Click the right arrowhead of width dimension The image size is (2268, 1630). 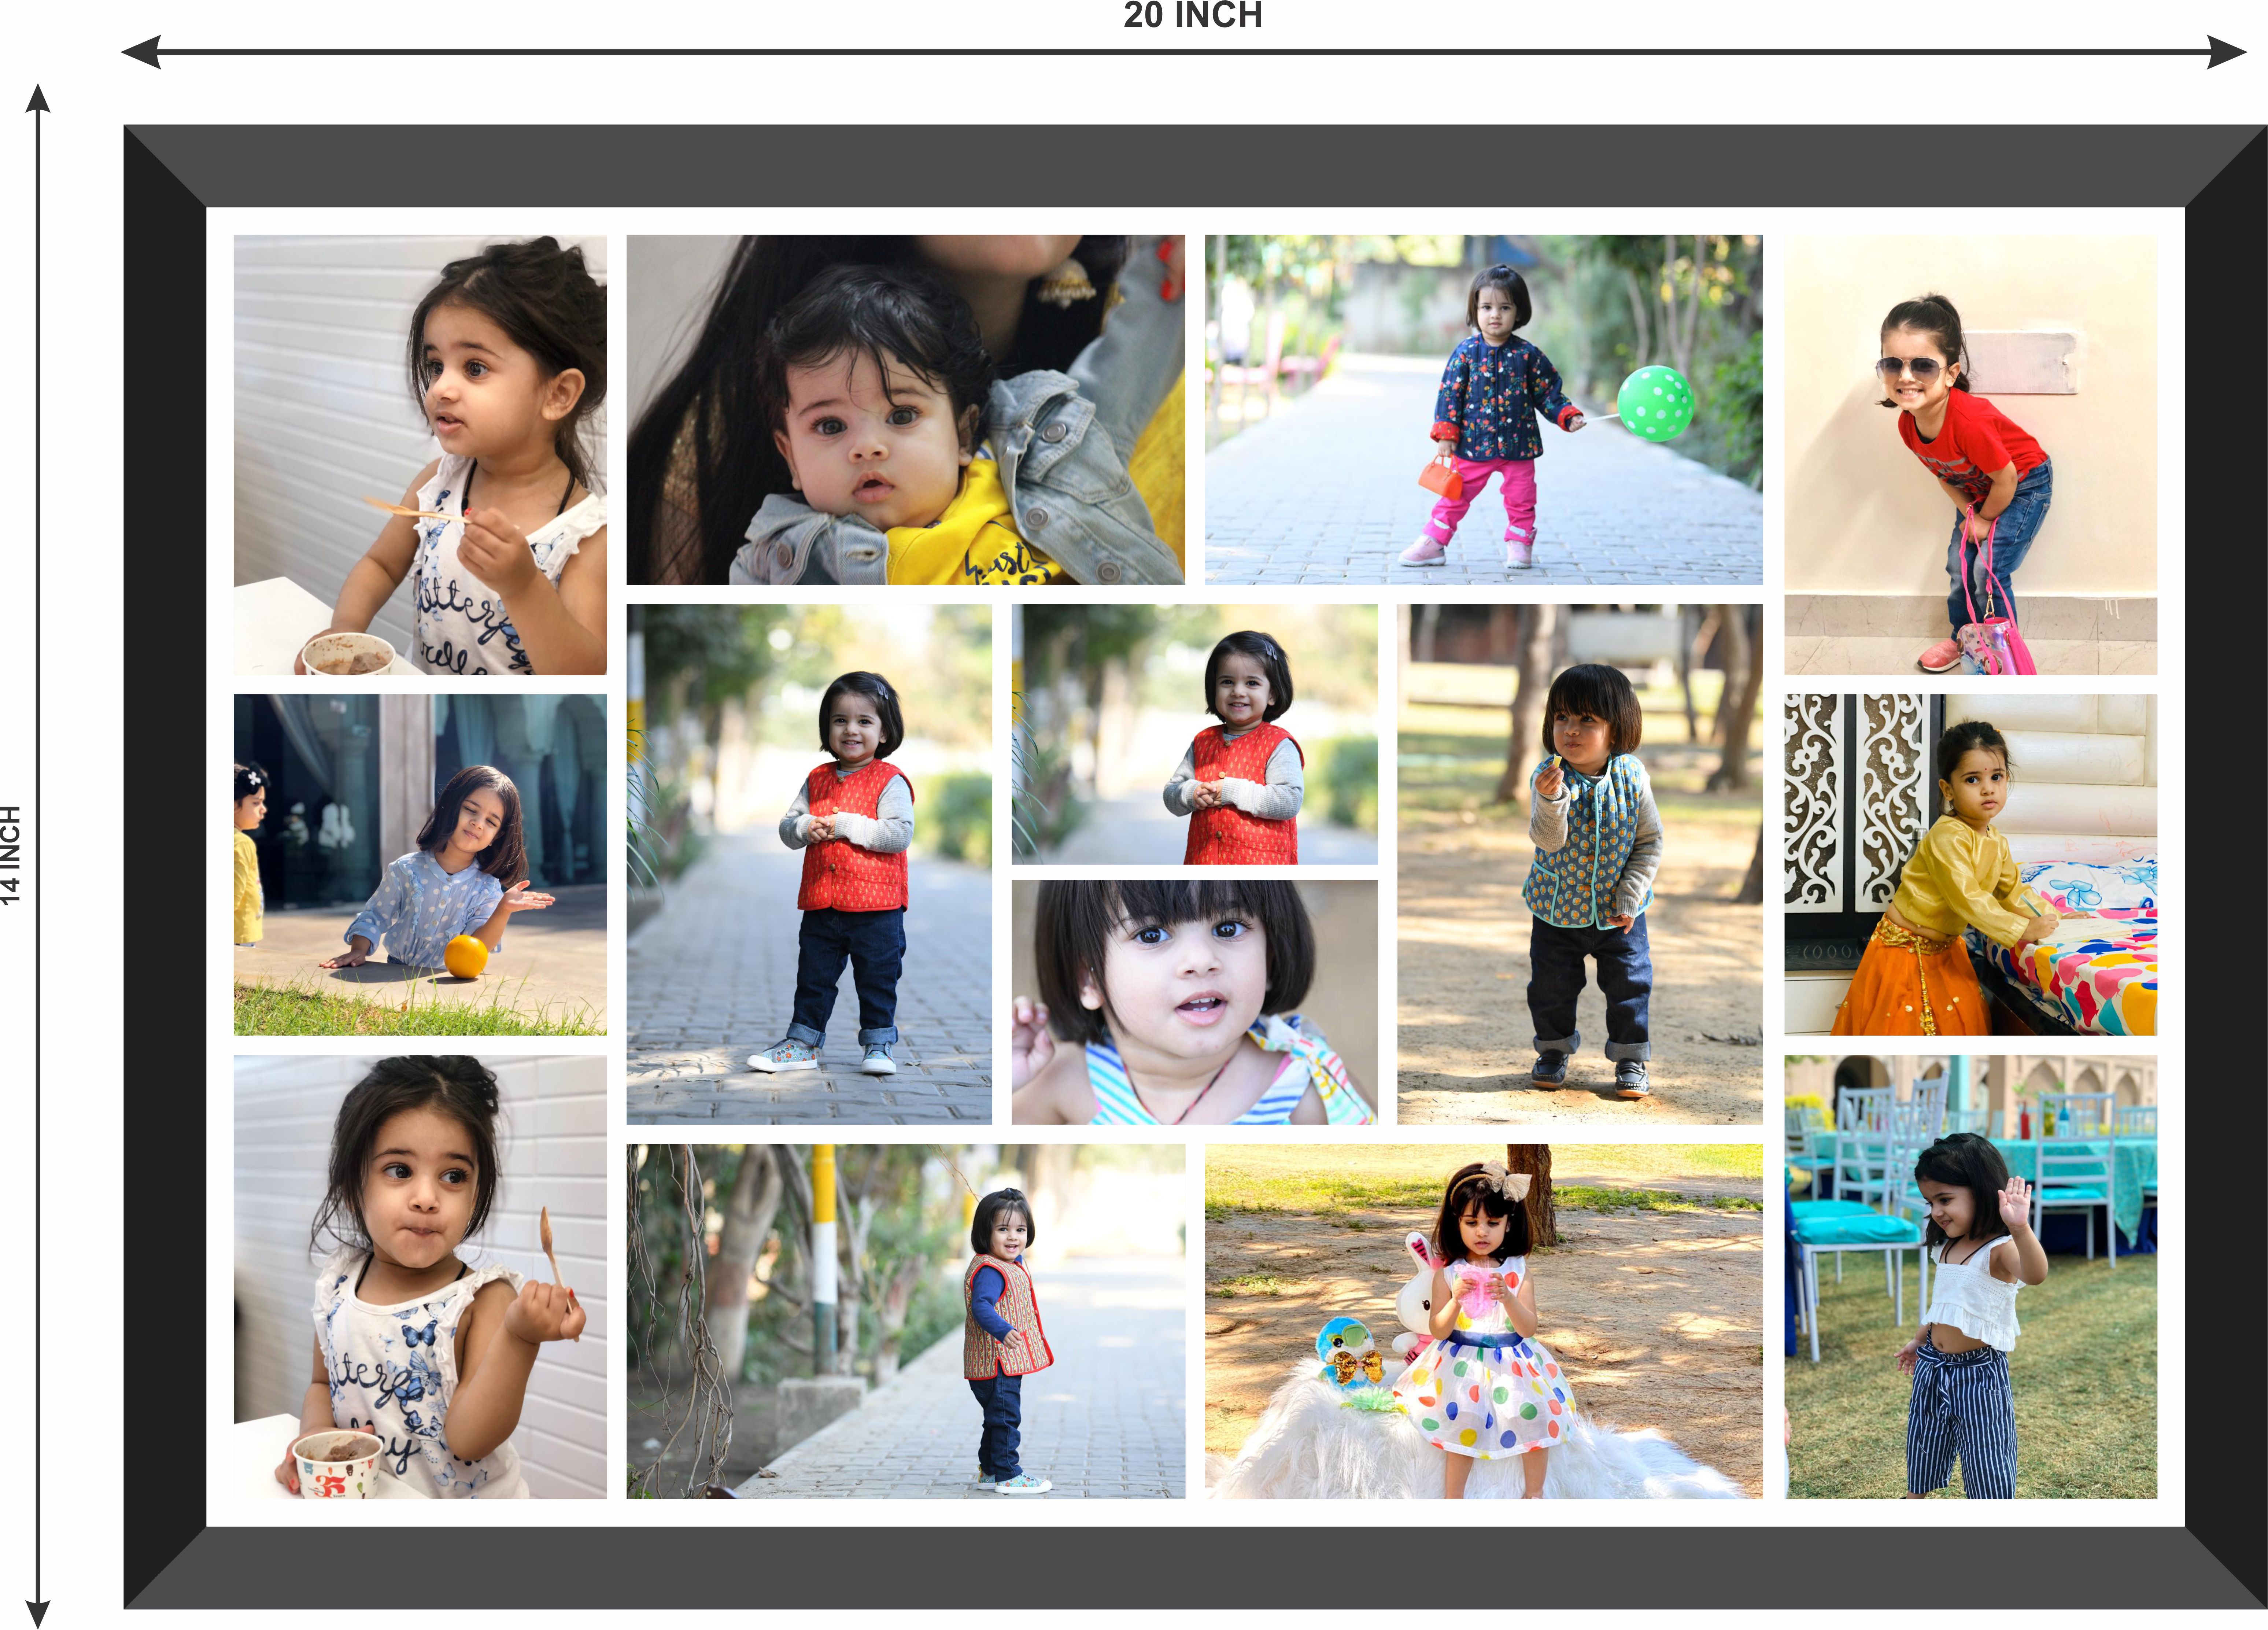pos(2226,52)
